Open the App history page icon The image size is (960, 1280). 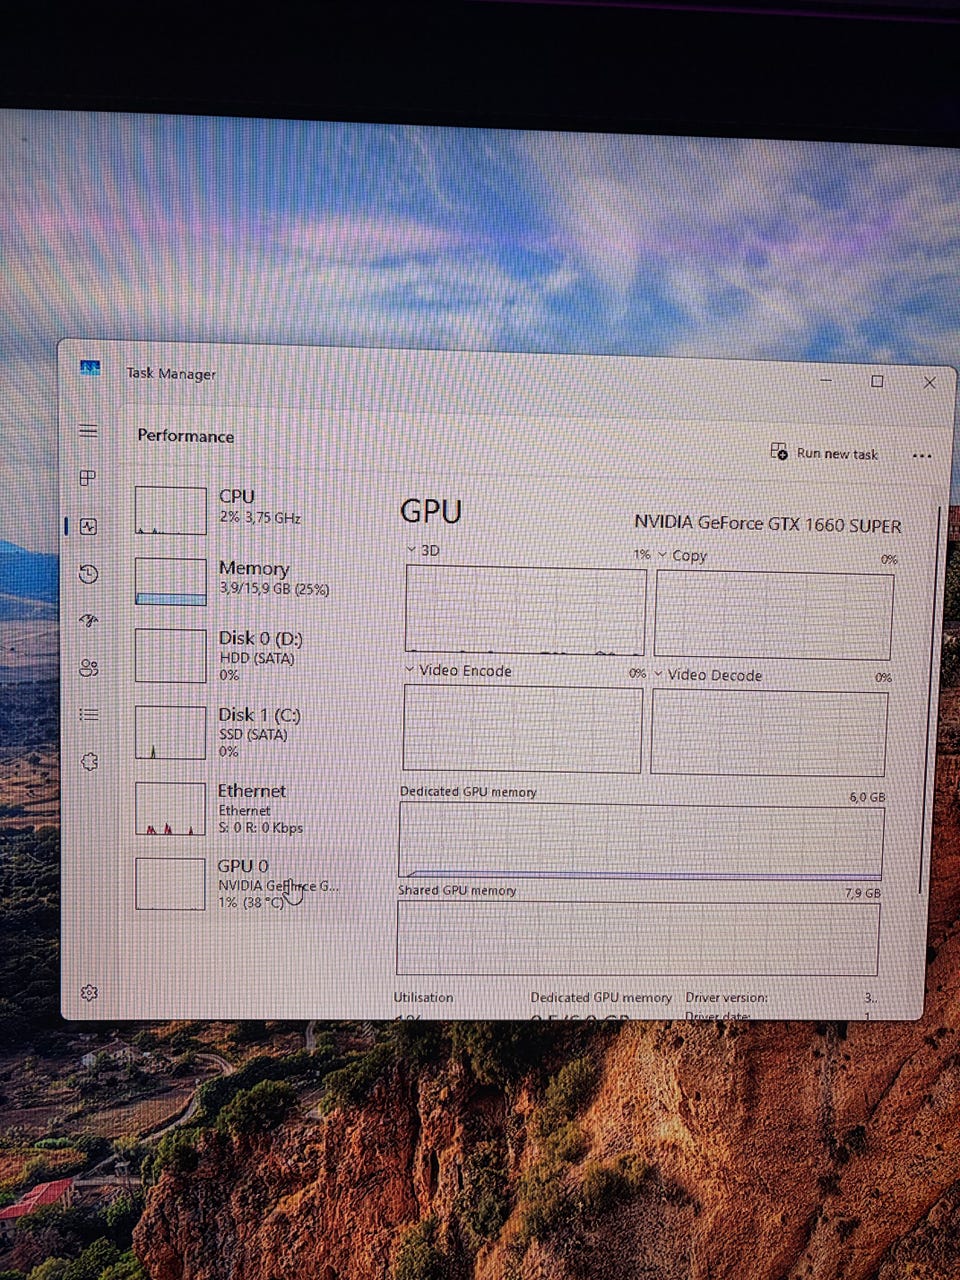click(x=88, y=573)
